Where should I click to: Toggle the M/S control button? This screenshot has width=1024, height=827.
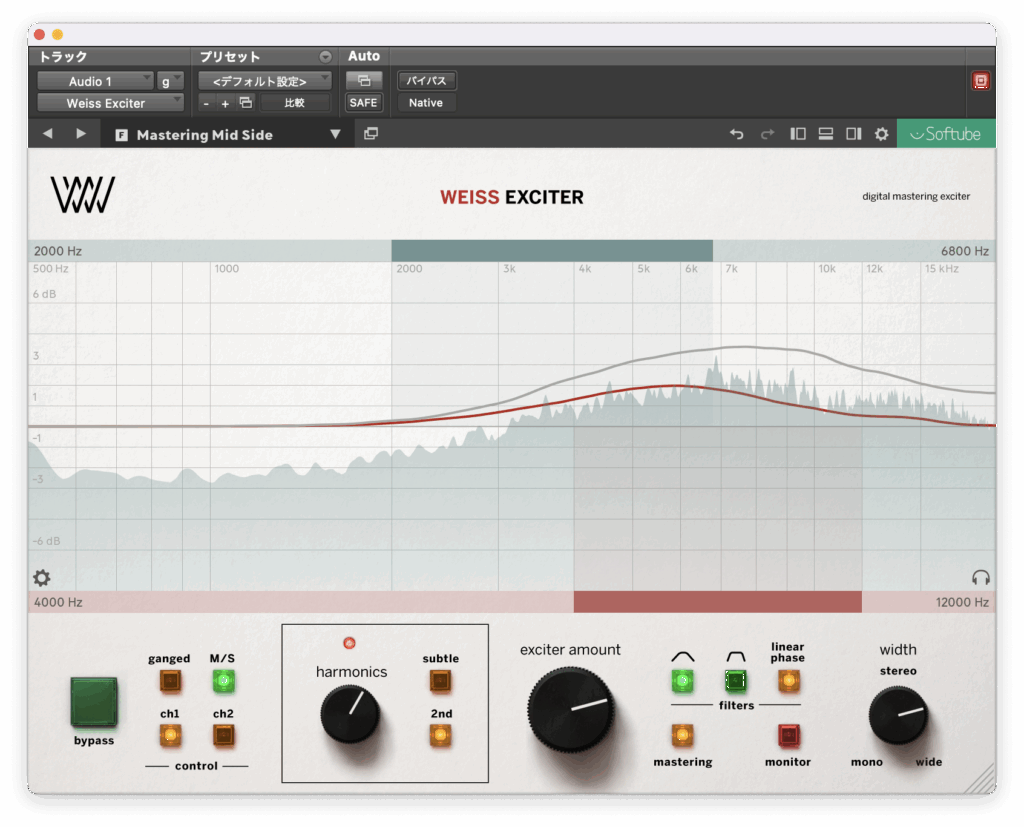click(x=223, y=681)
